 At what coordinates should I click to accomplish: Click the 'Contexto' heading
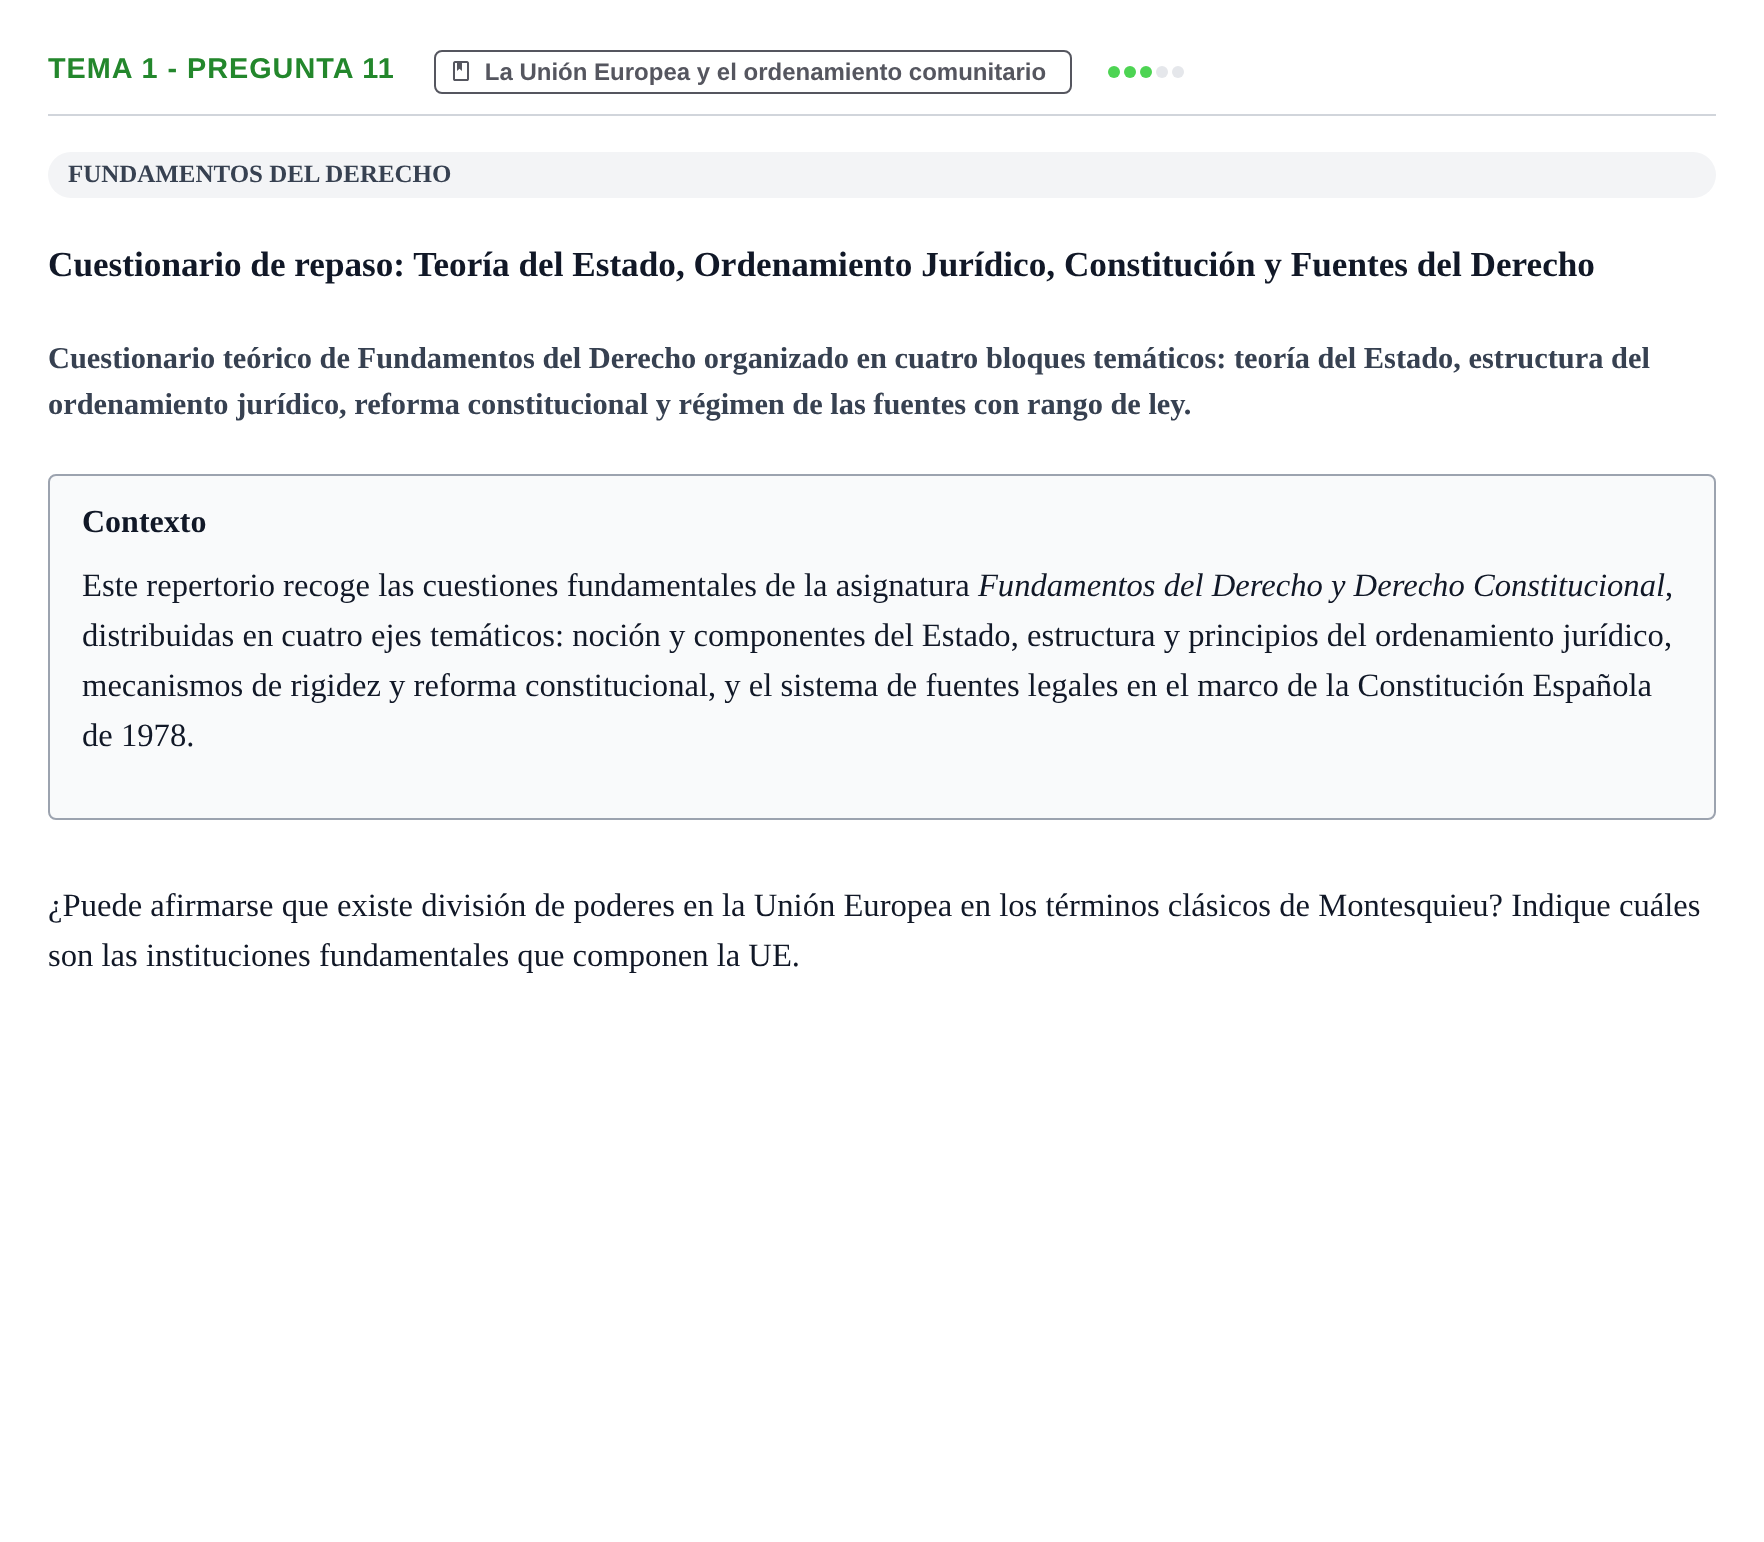144,522
